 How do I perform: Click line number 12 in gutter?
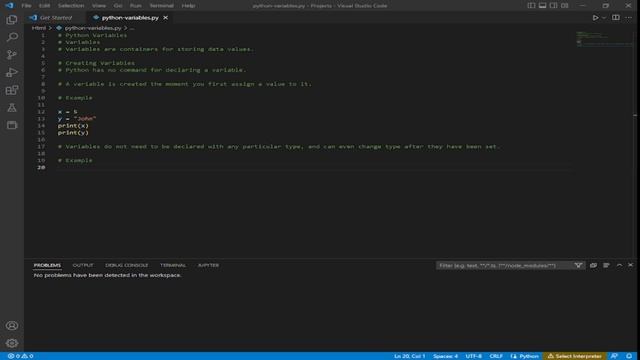pos(41,111)
